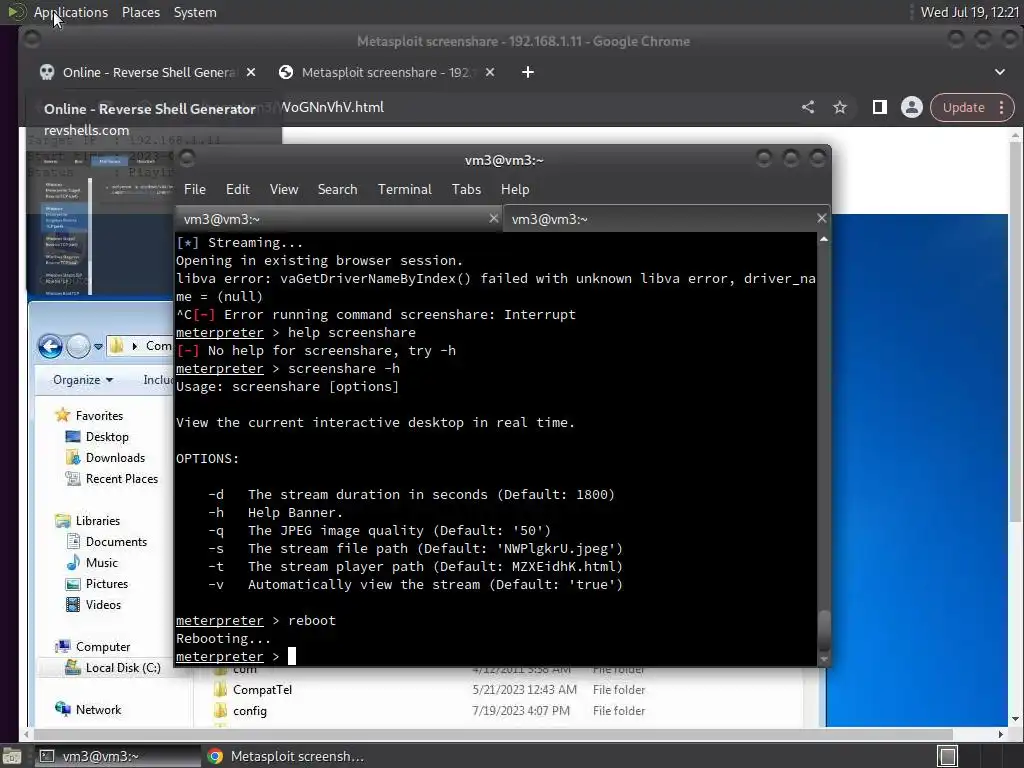Switch to Metasploit screenshare taskbar item
This screenshot has height=768, width=1024.
tap(285, 756)
